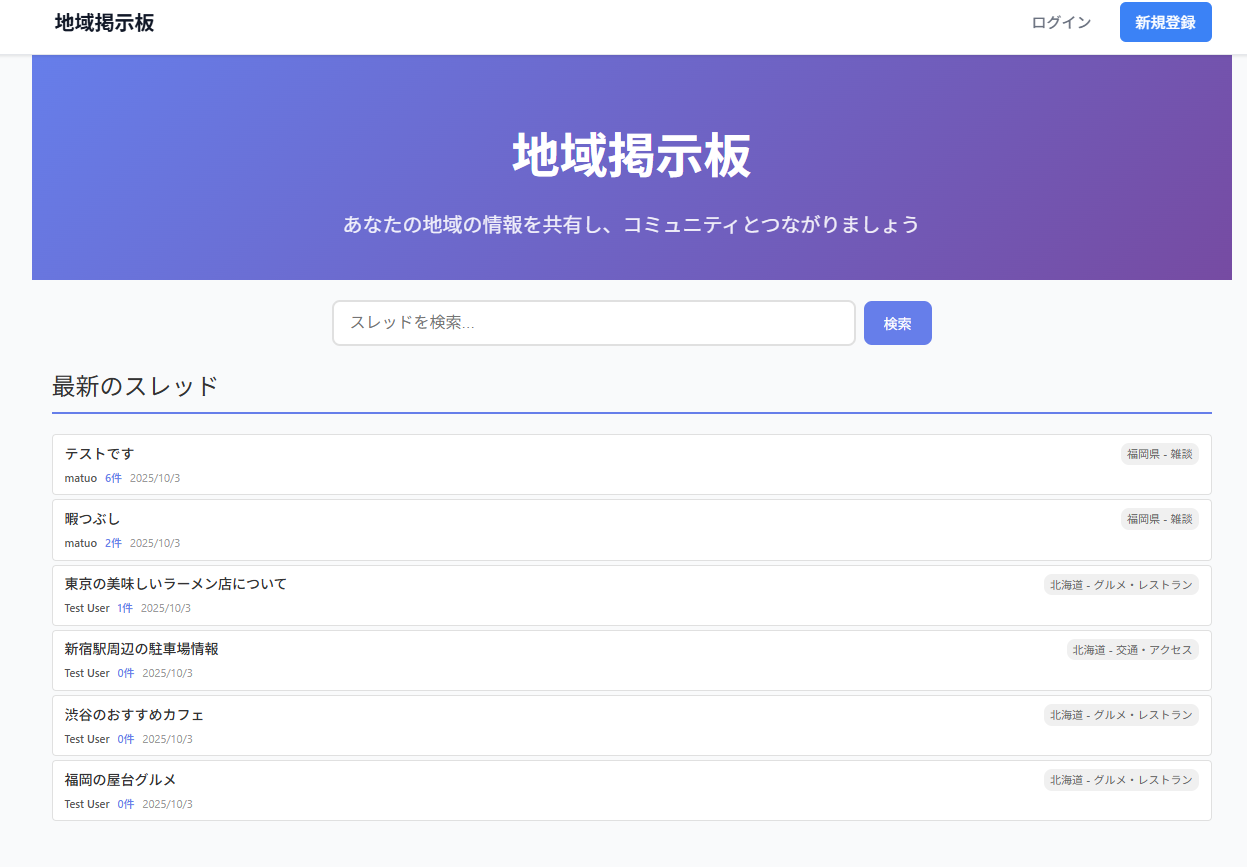Viewport: 1247px width, 867px height.
Task: Select the 北海道 - 交通・アクセス category tag
Action: point(1132,650)
